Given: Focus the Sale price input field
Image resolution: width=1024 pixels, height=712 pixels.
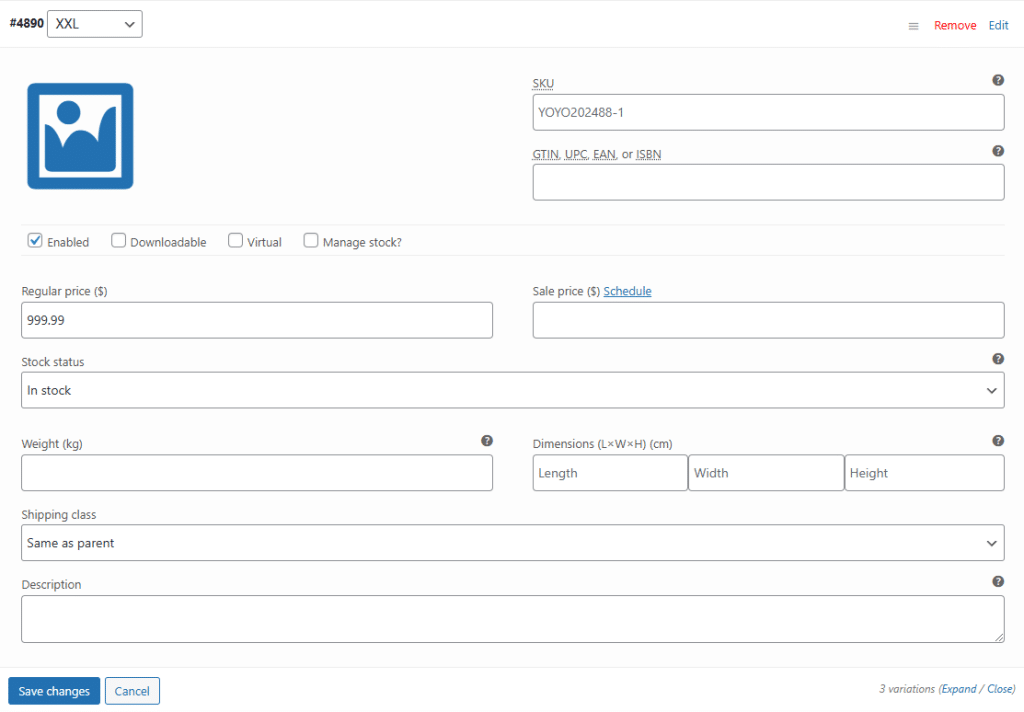Looking at the screenshot, I should [x=768, y=320].
